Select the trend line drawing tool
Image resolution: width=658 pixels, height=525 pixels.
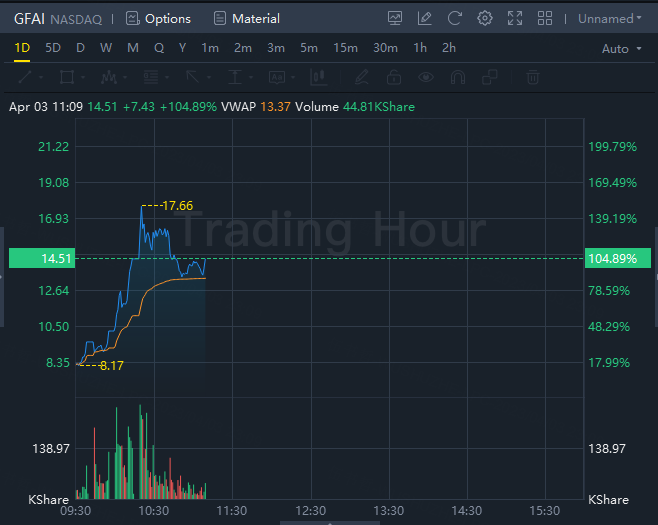click(25, 77)
